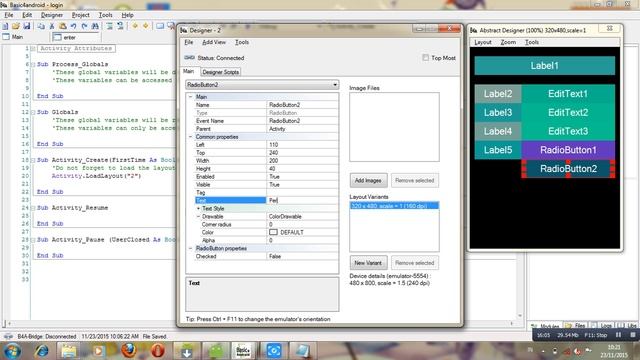Image resolution: width=640 pixels, height=360 pixels.
Task: Click Remove selected under Image Files
Action: coord(415,180)
